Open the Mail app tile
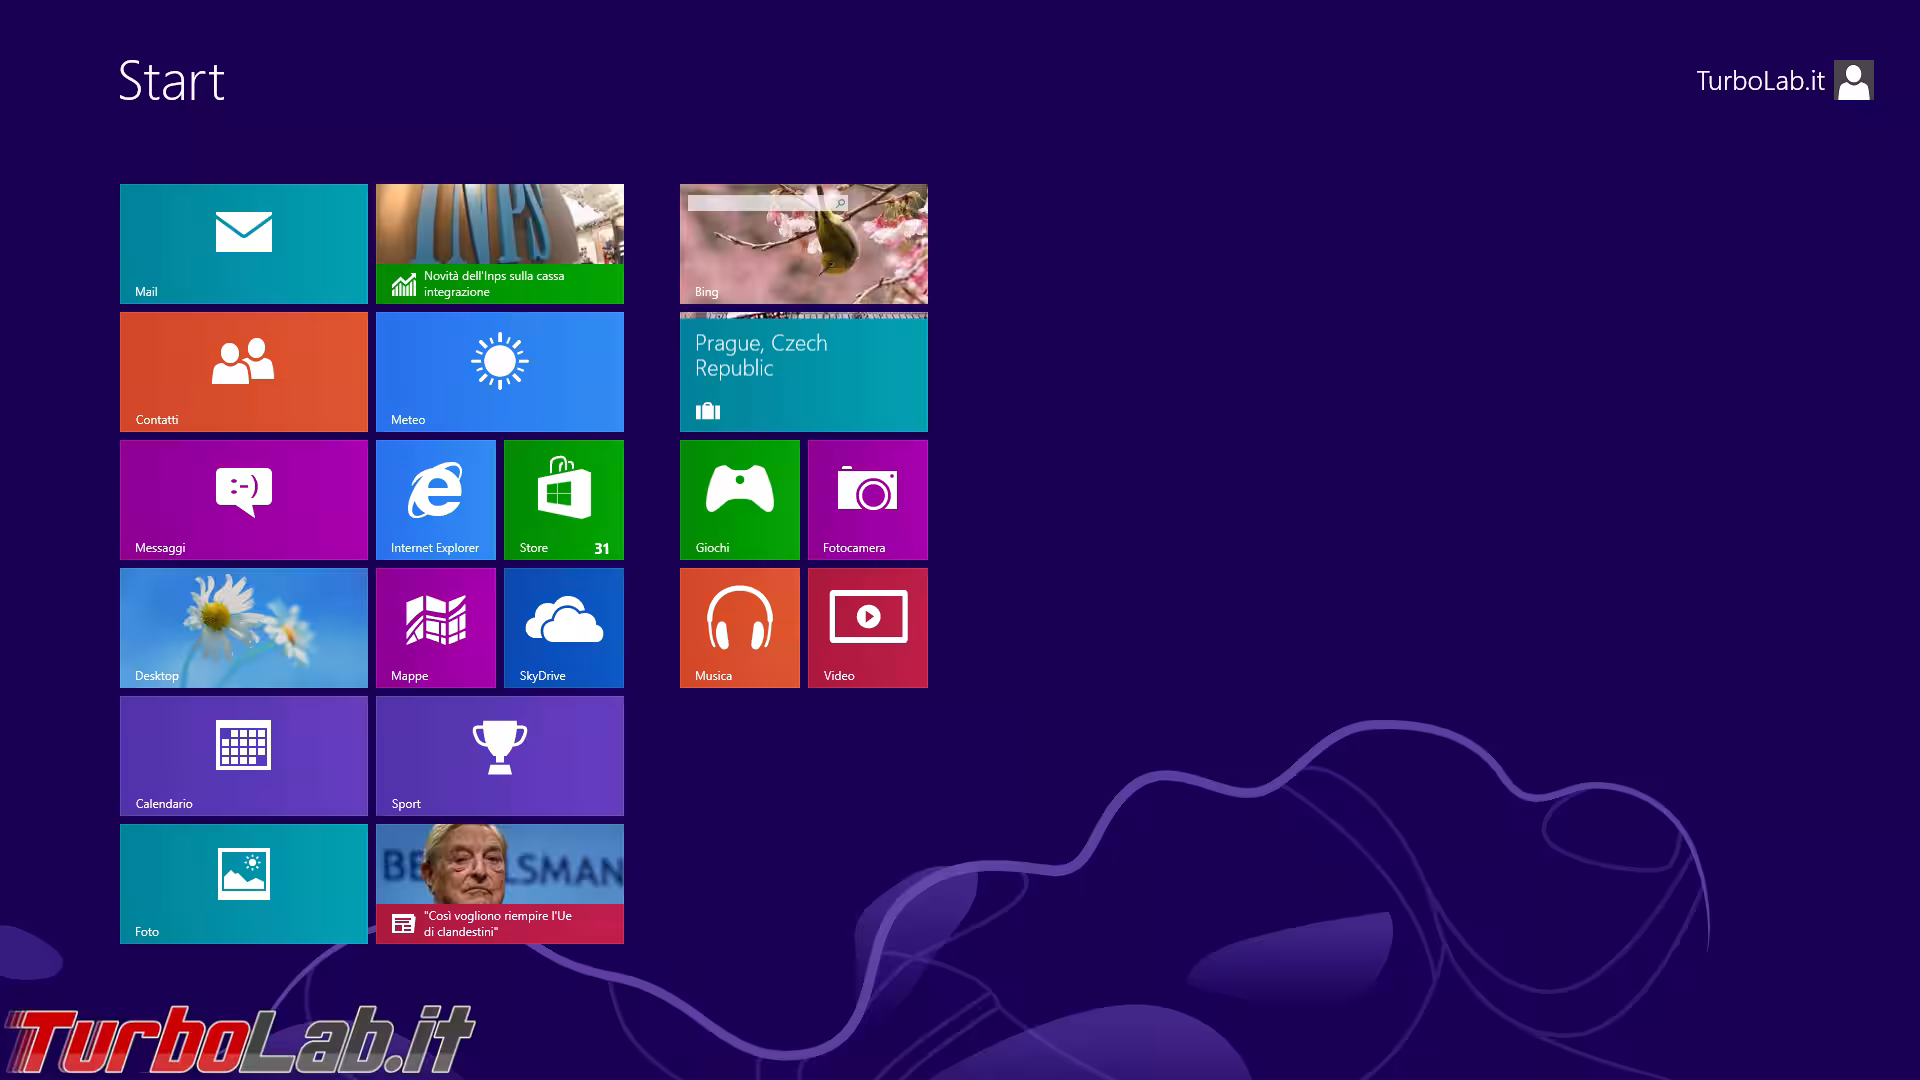 click(243, 243)
